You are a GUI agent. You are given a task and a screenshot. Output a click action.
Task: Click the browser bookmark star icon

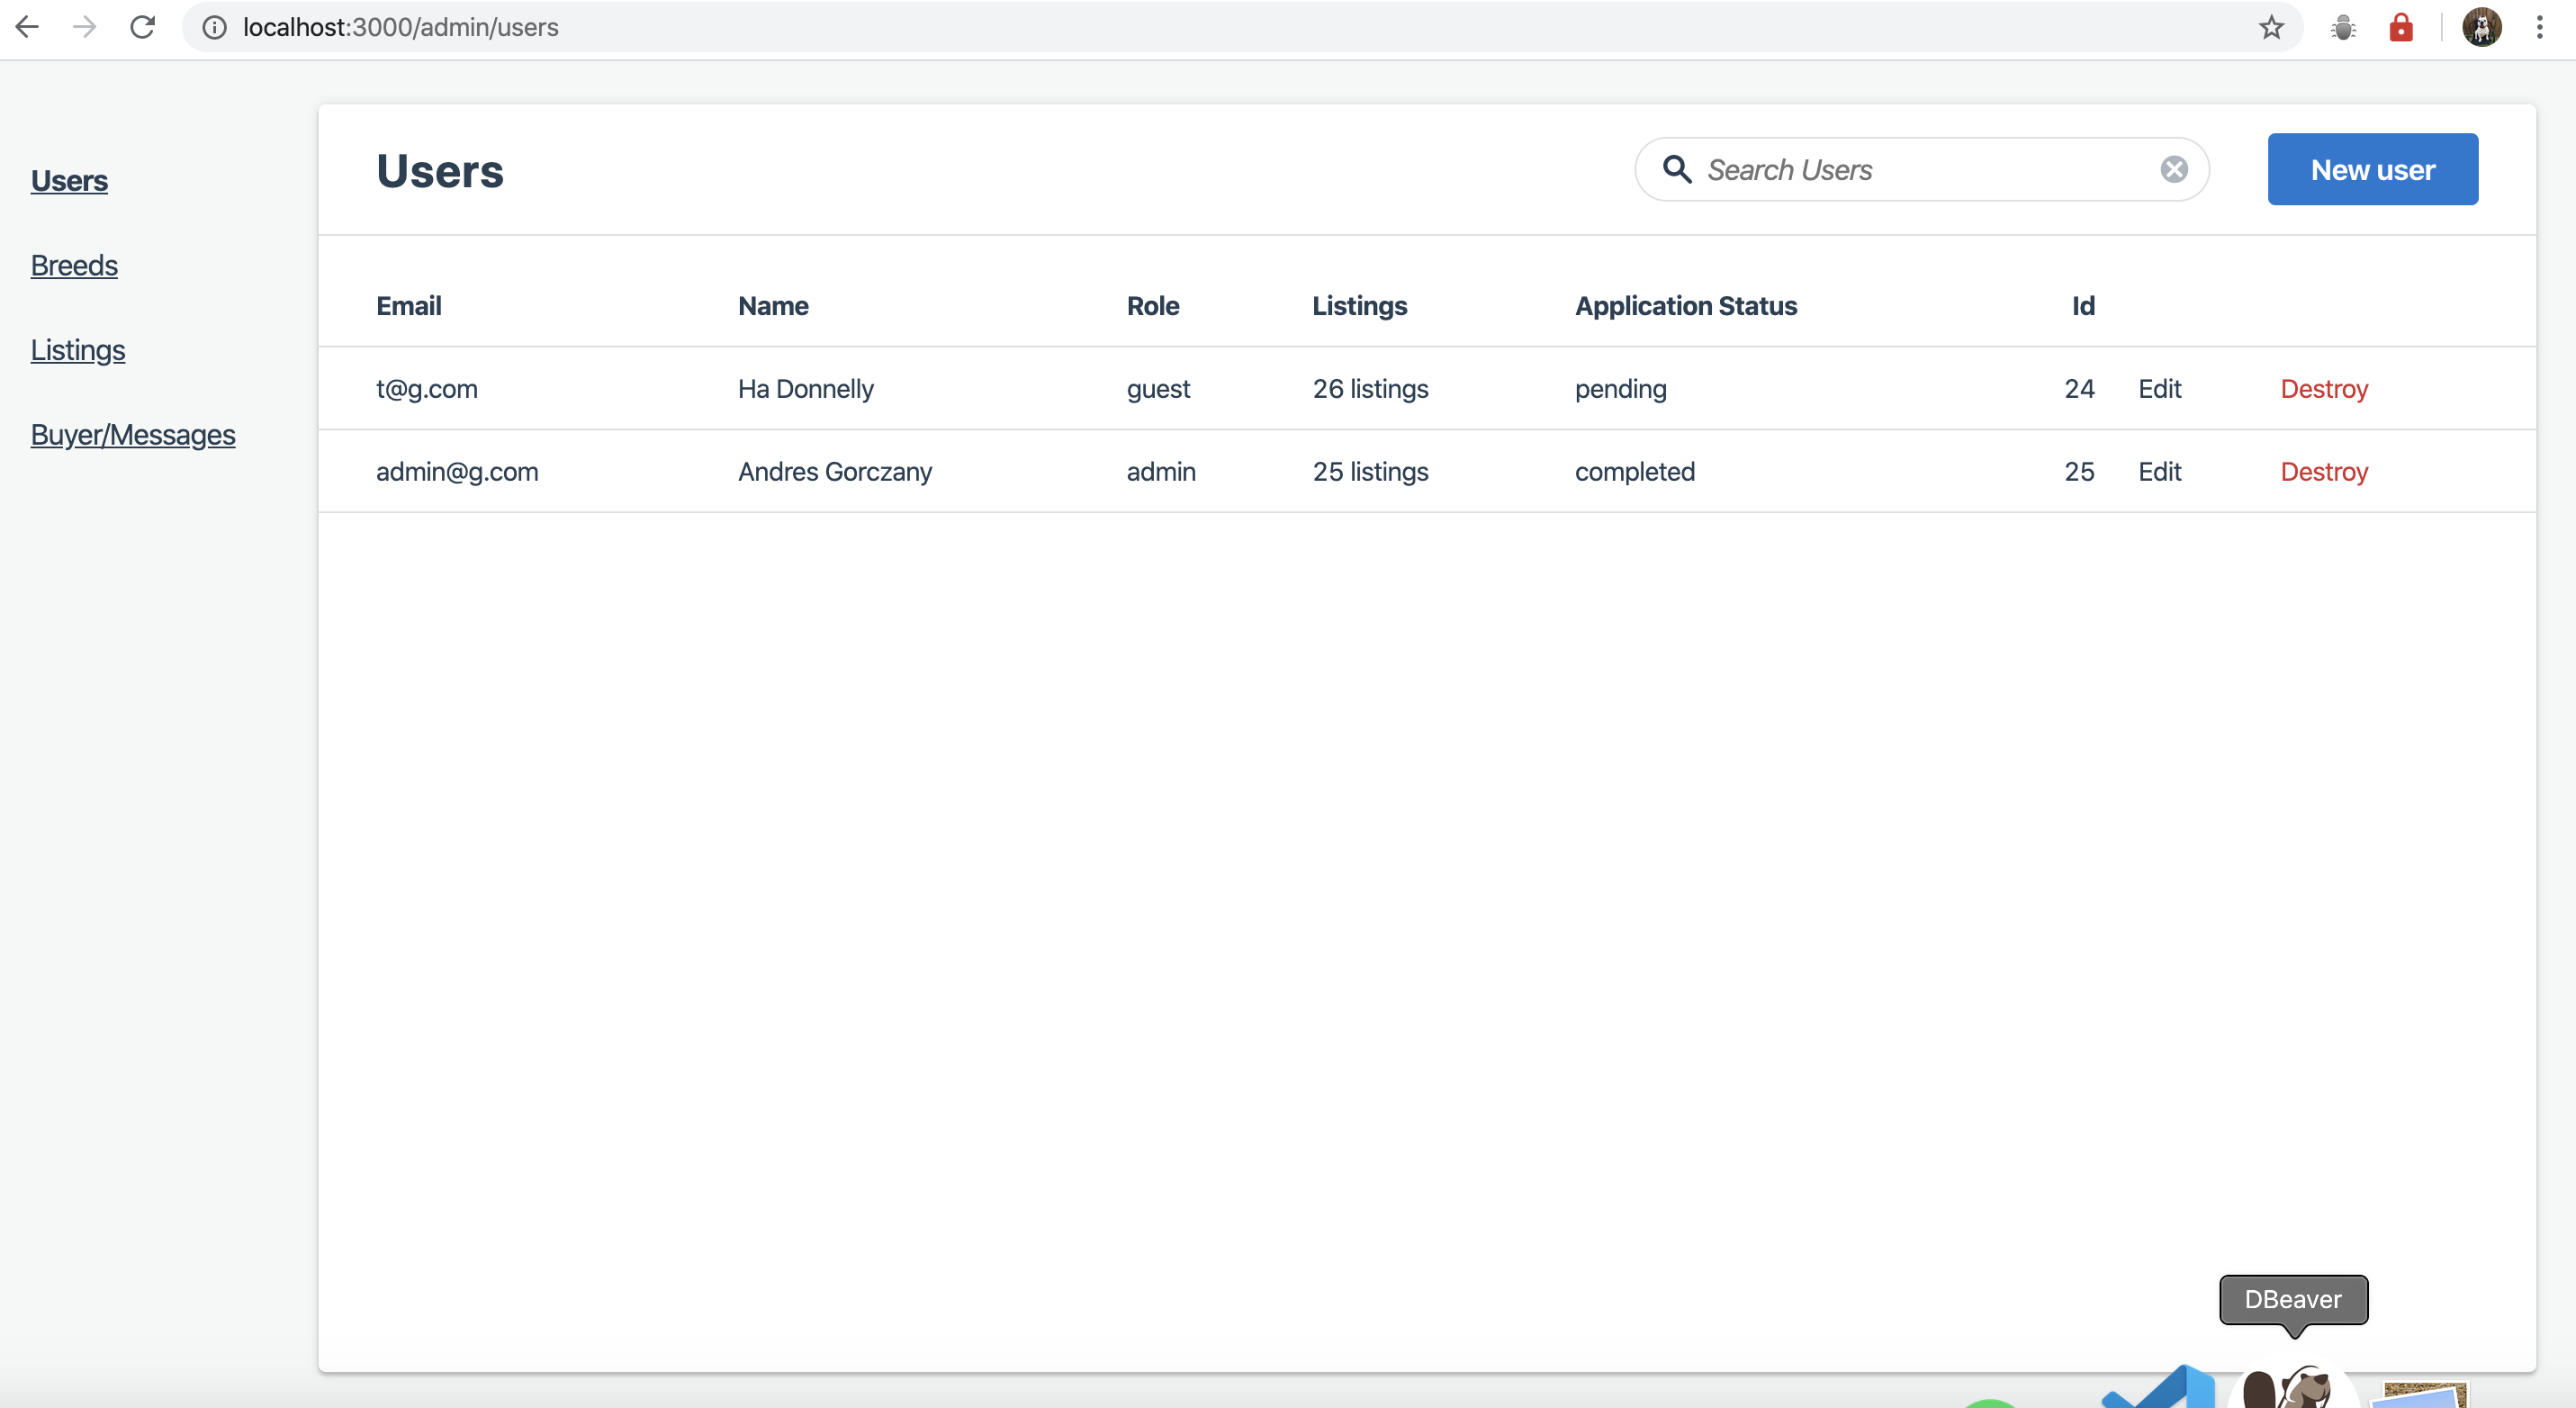coord(2271,28)
